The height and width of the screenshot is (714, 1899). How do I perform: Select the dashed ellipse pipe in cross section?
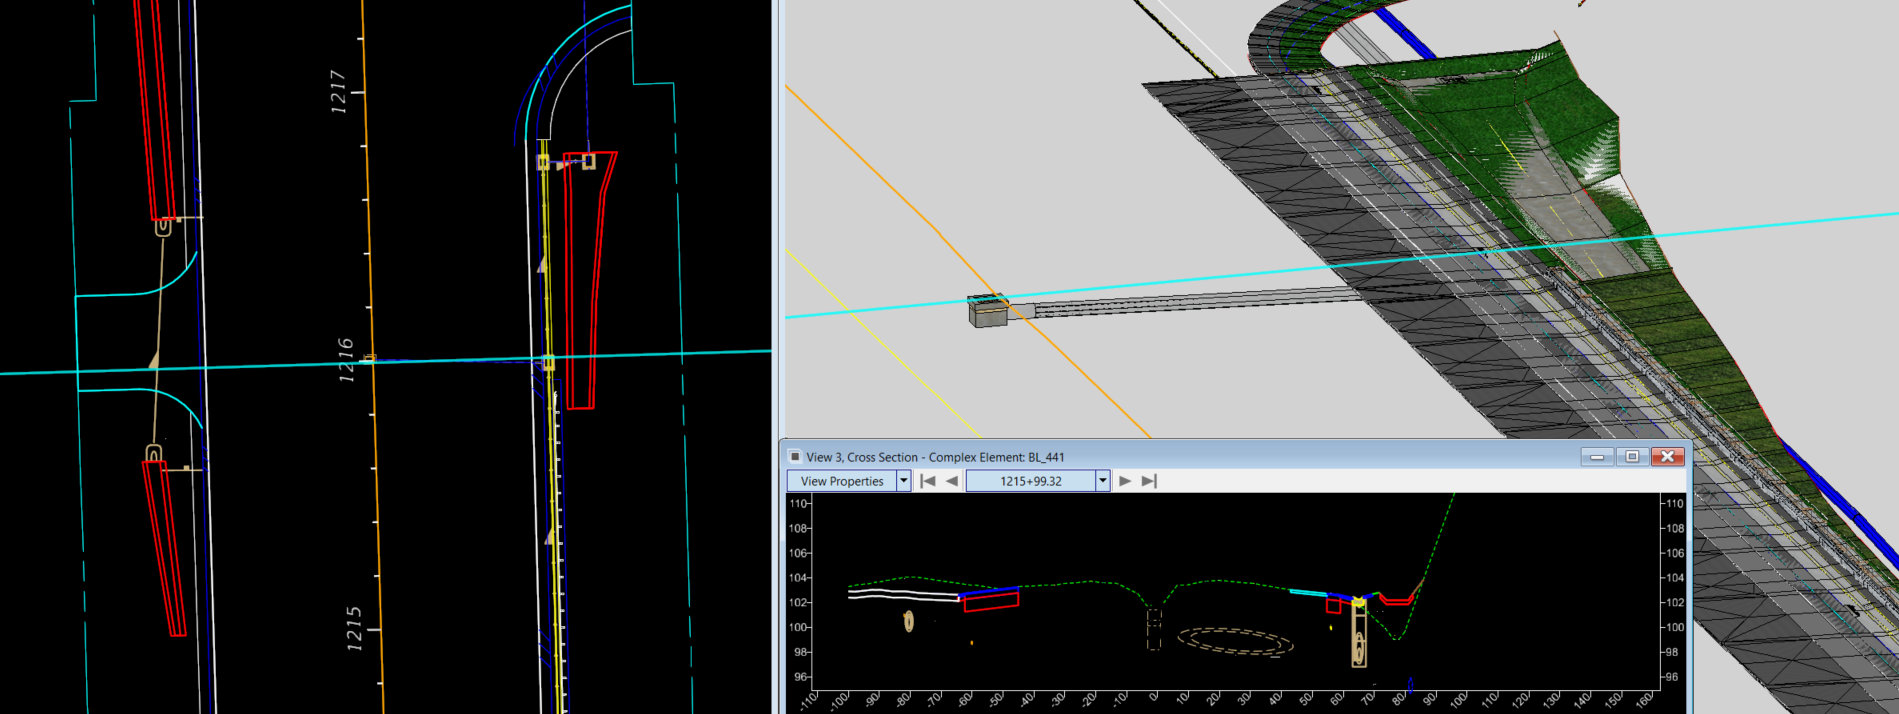1235,642
